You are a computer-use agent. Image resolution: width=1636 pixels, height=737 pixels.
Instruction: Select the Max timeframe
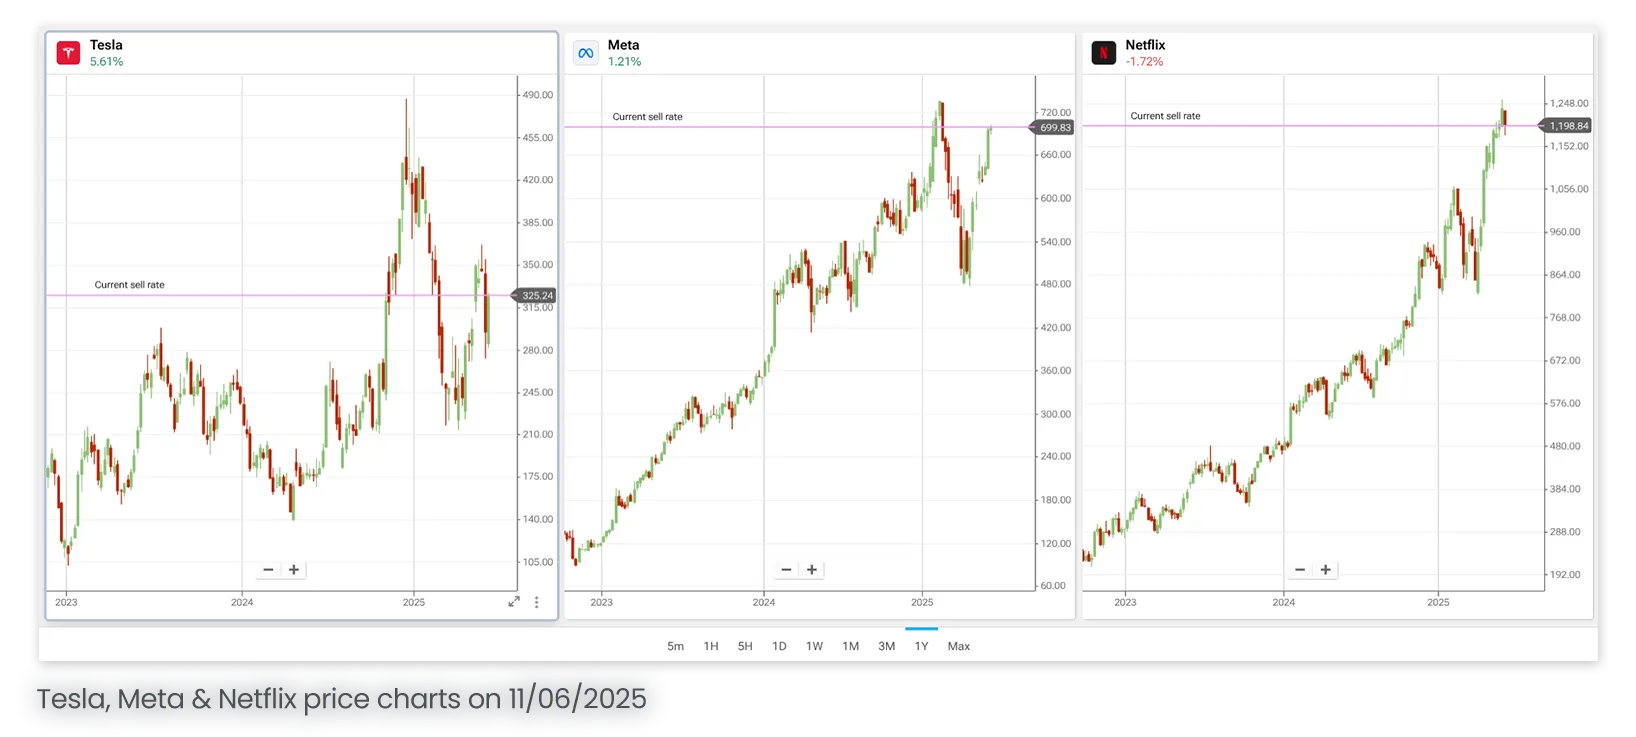point(959,646)
